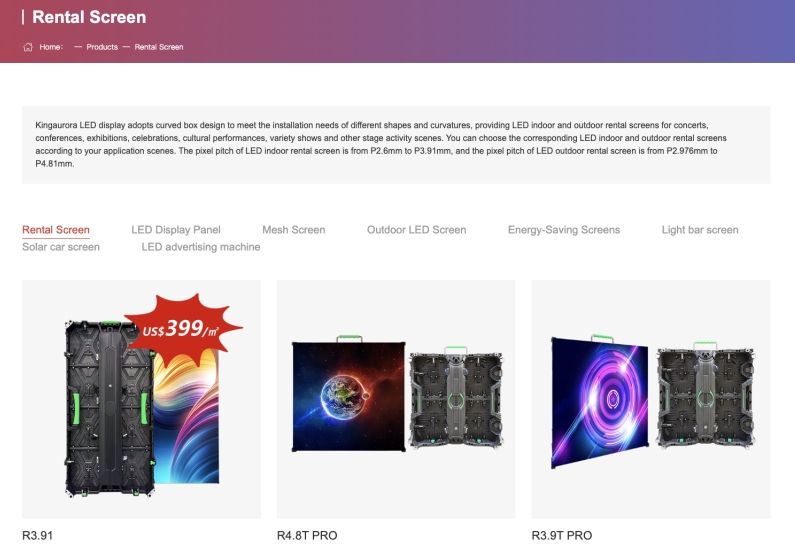Click the R3.91 product title
This screenshot has width=795, height=551.
(x=38, y=535)
